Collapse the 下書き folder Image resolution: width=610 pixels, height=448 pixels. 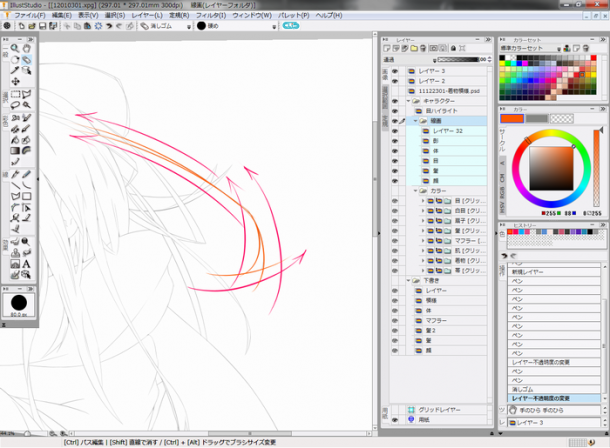coord(408,280)
